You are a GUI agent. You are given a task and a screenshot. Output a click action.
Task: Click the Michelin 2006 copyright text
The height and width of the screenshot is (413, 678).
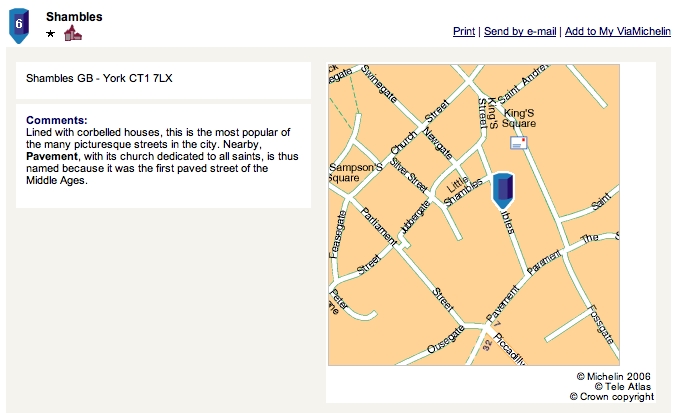[613, 376]
